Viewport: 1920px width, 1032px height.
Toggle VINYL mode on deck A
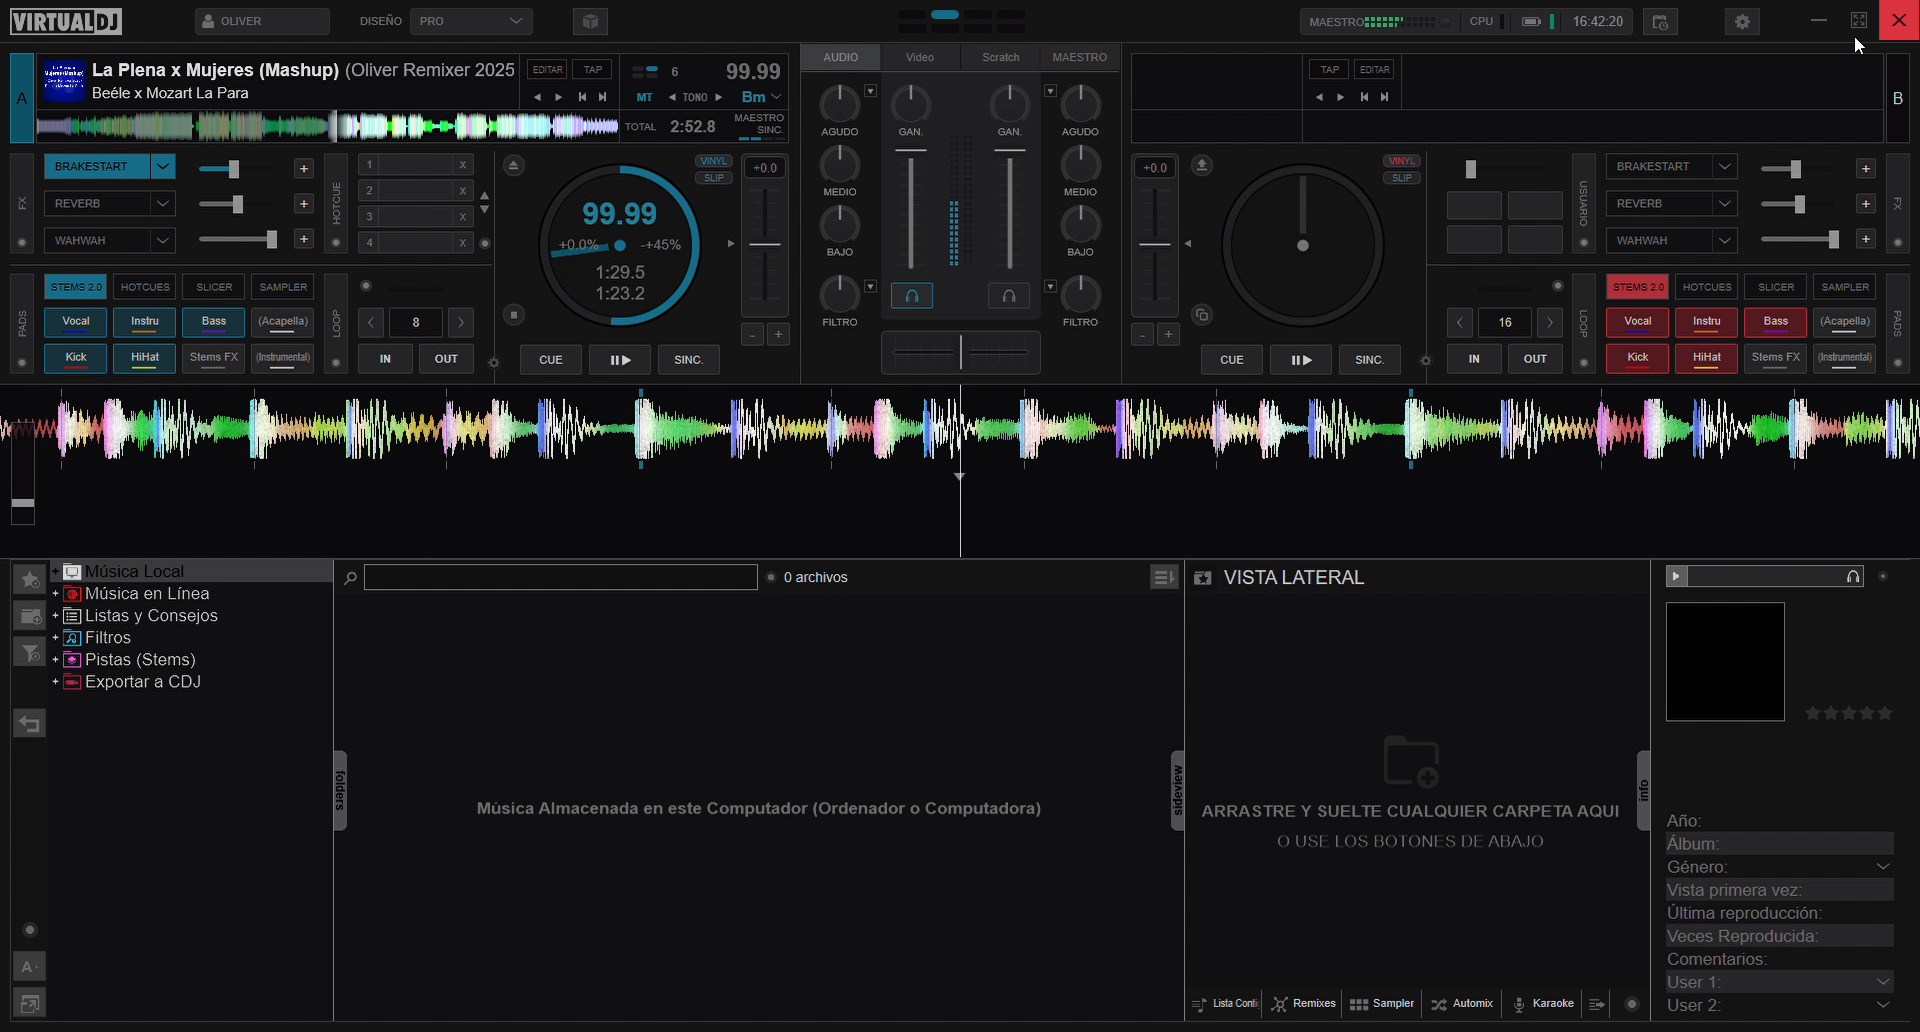pos(714,161)
